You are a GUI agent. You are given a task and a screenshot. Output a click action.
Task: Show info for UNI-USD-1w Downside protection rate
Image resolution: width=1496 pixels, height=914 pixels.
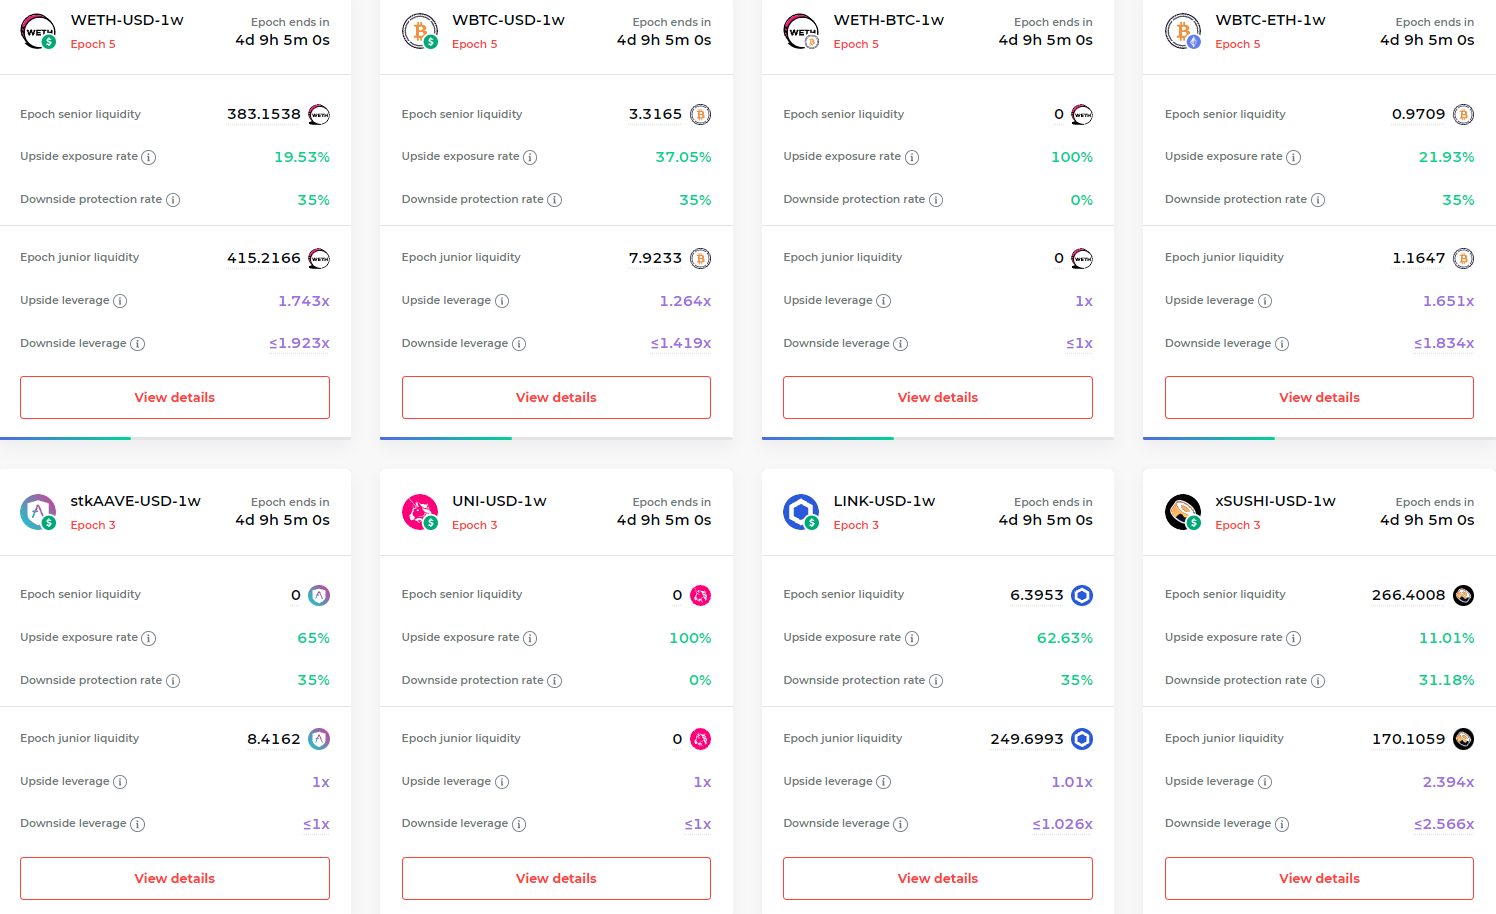(x=555, y=681)
